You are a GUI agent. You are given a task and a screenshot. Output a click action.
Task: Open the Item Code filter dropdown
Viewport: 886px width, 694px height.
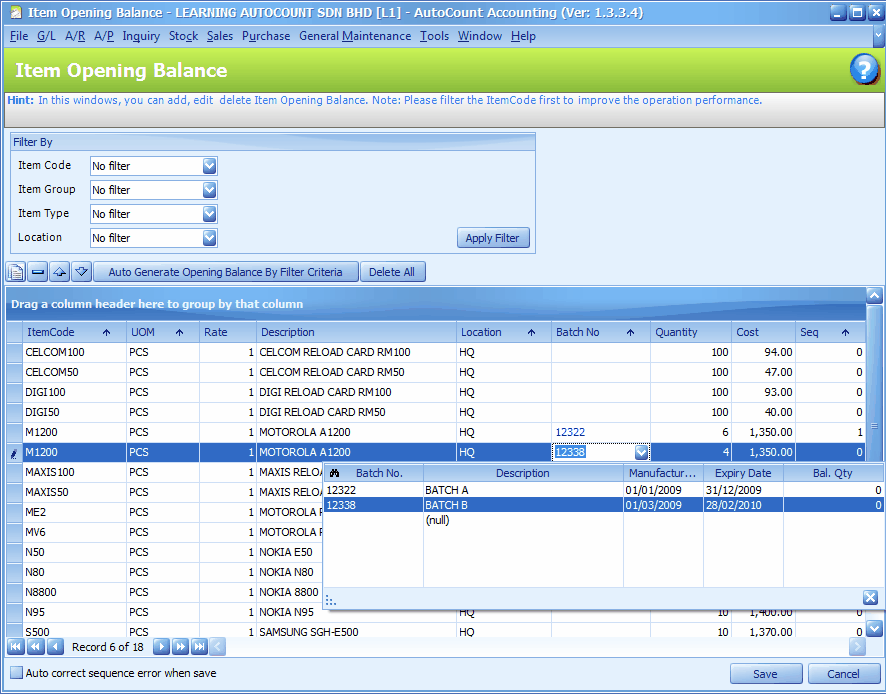point(210,166)
